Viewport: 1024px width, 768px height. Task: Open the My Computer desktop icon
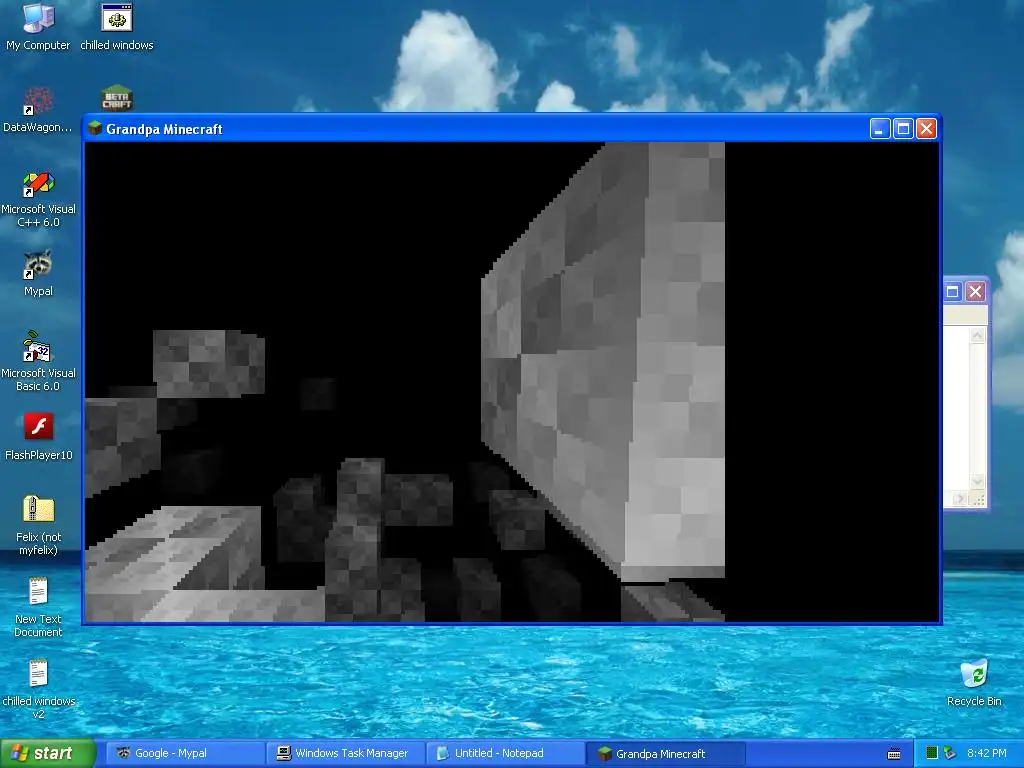click(38, 26)
